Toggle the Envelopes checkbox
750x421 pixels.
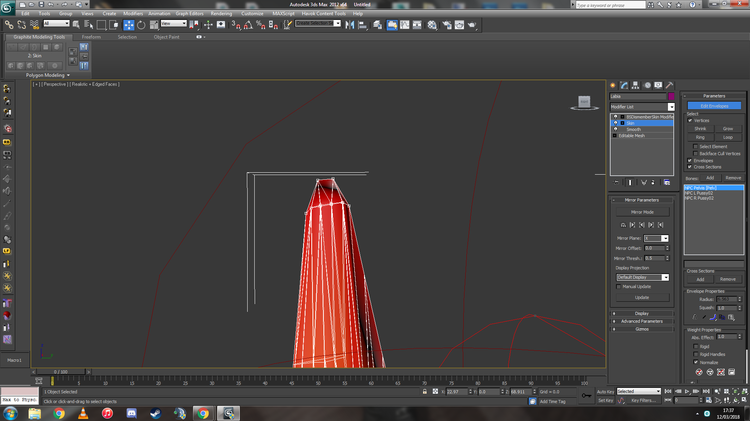click(x=690, y=160)
